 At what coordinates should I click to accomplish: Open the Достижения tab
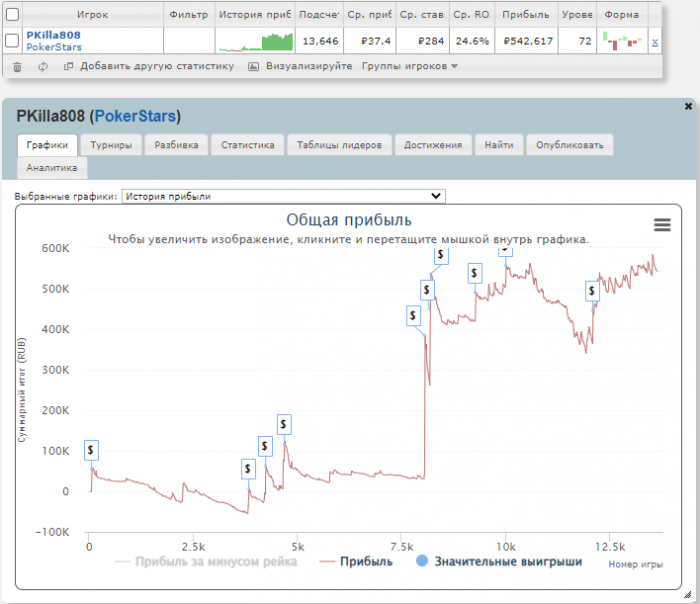[x=433, y=145]
